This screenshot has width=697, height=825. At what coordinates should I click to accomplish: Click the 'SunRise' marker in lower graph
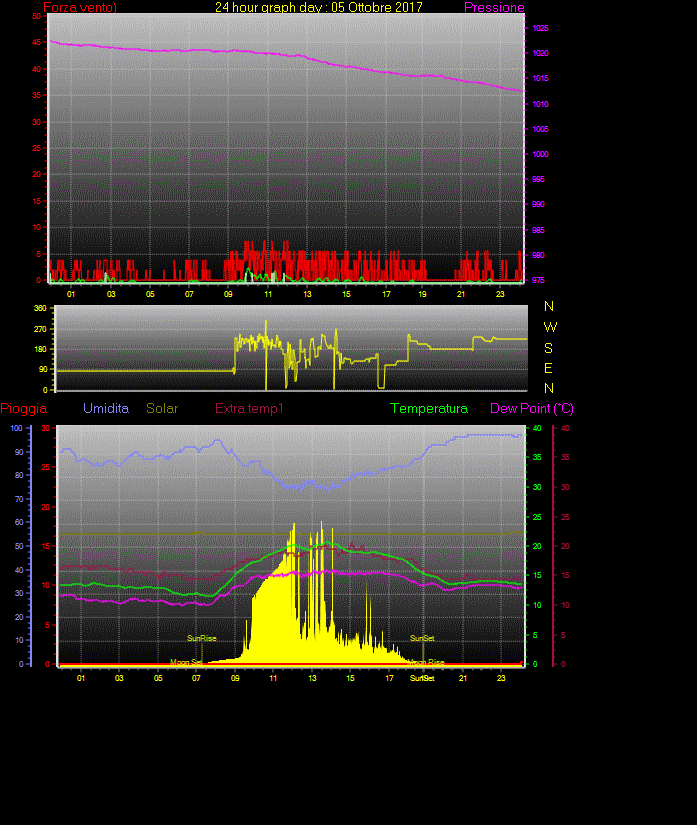[x=202, y=638]
